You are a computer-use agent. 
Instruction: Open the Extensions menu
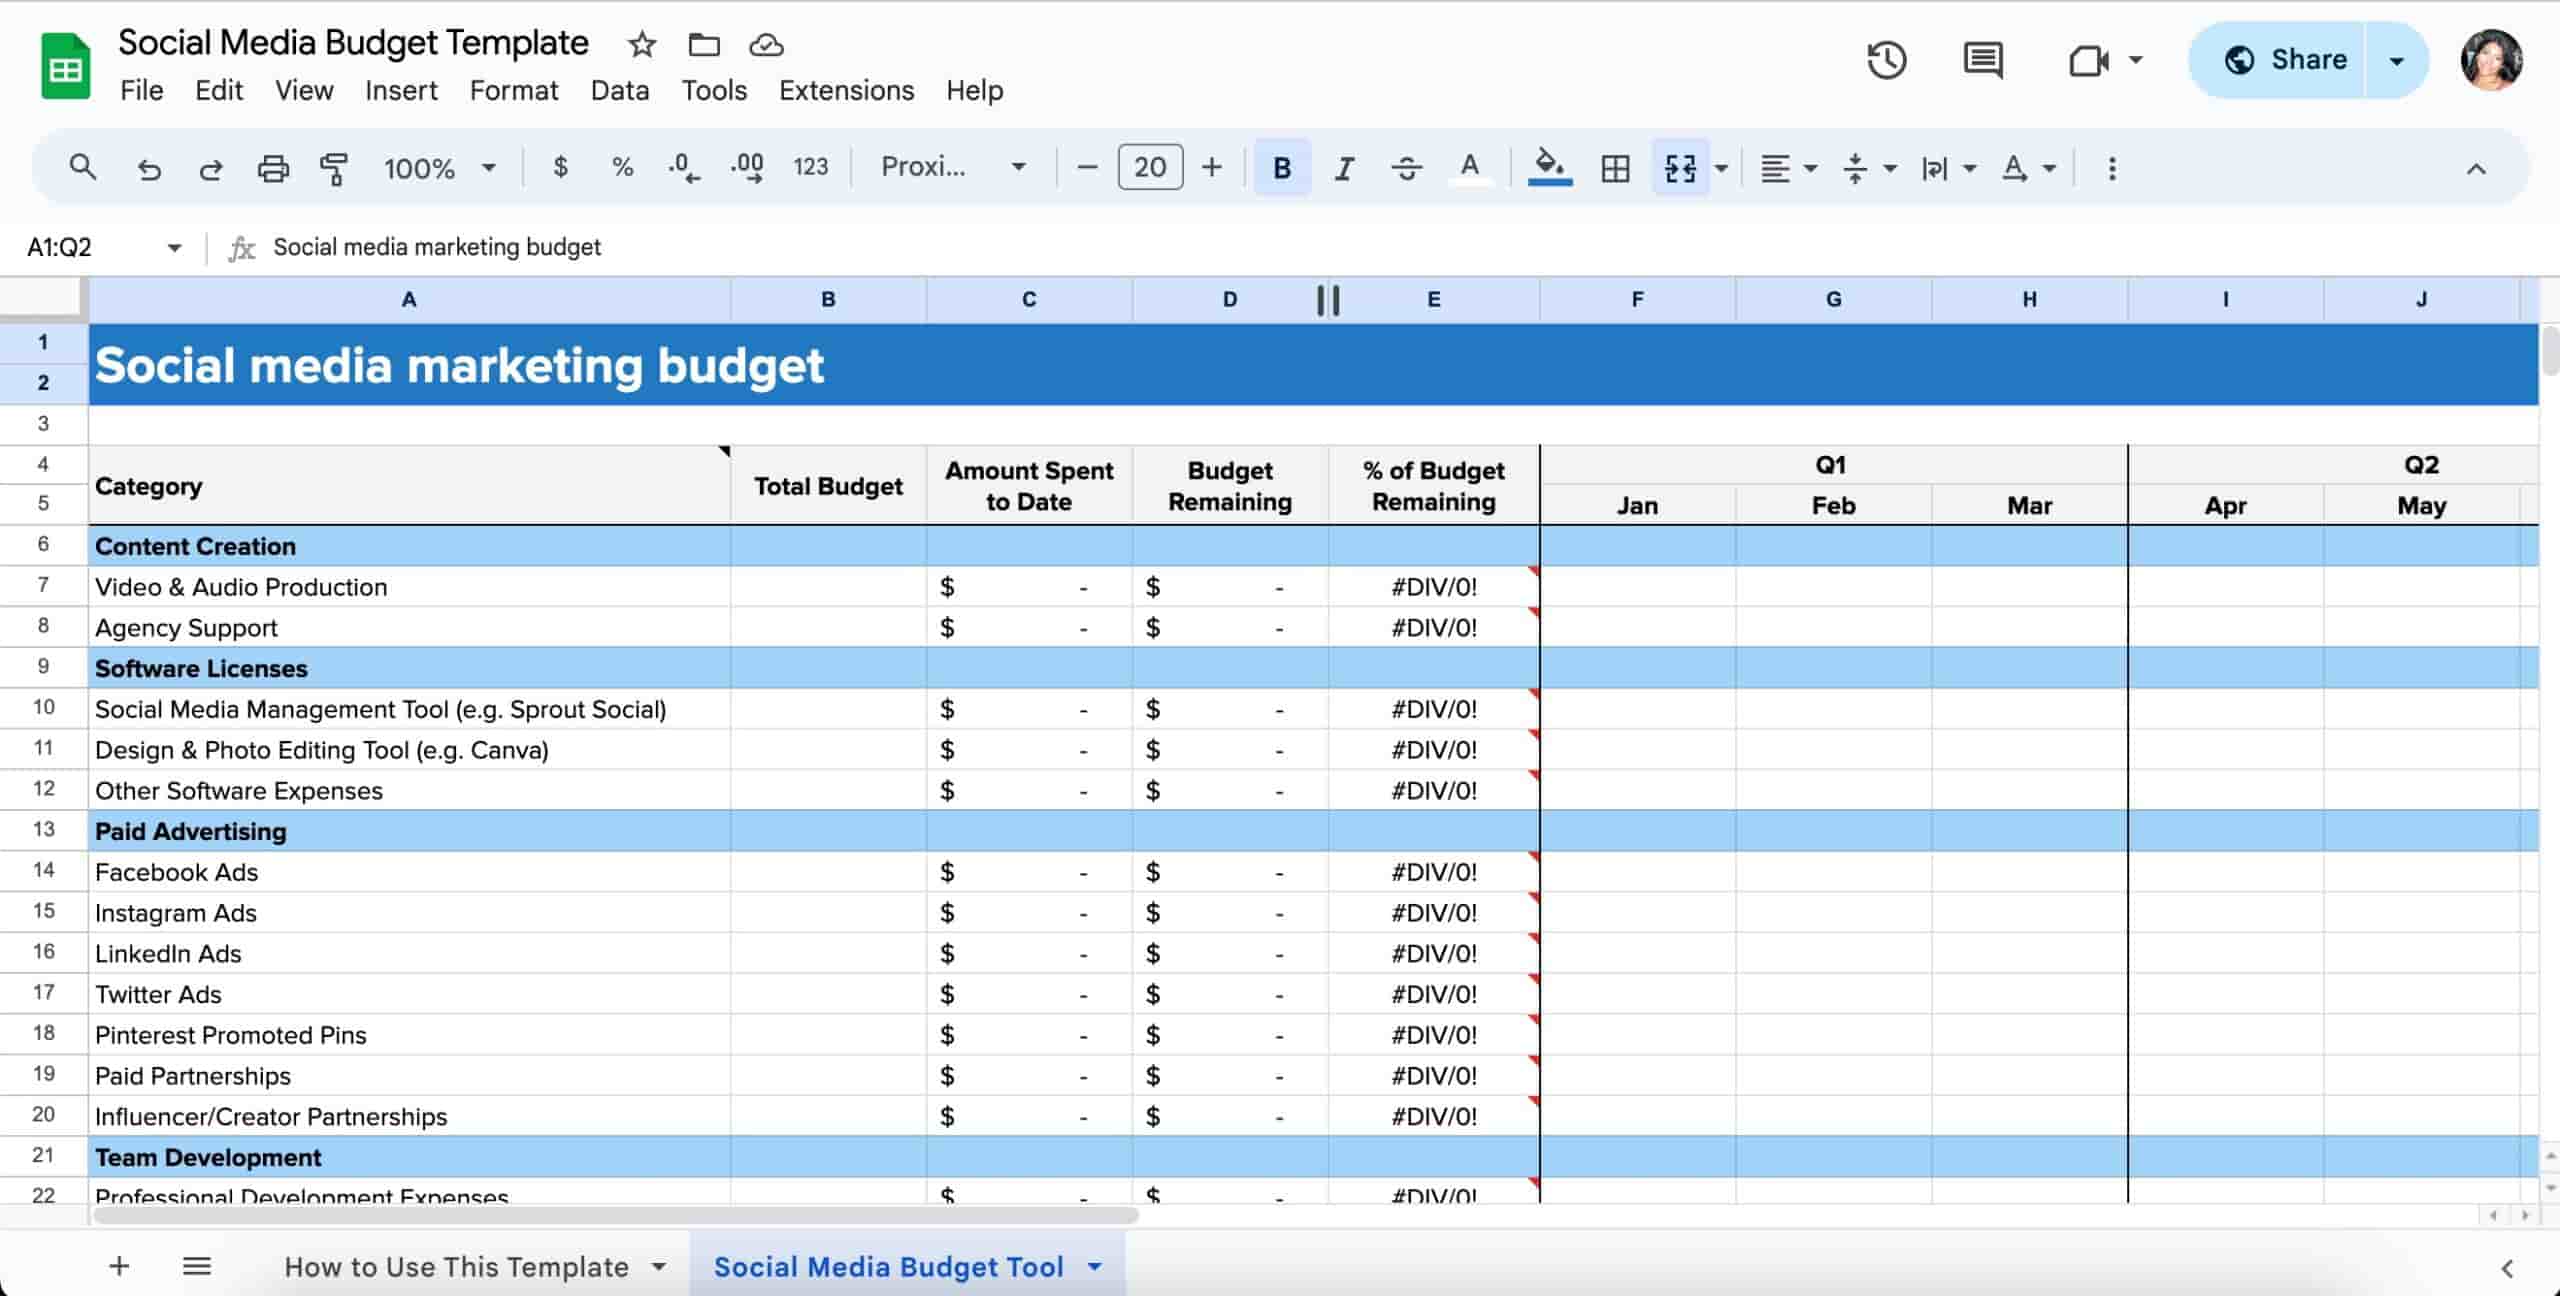coord(846,90)
